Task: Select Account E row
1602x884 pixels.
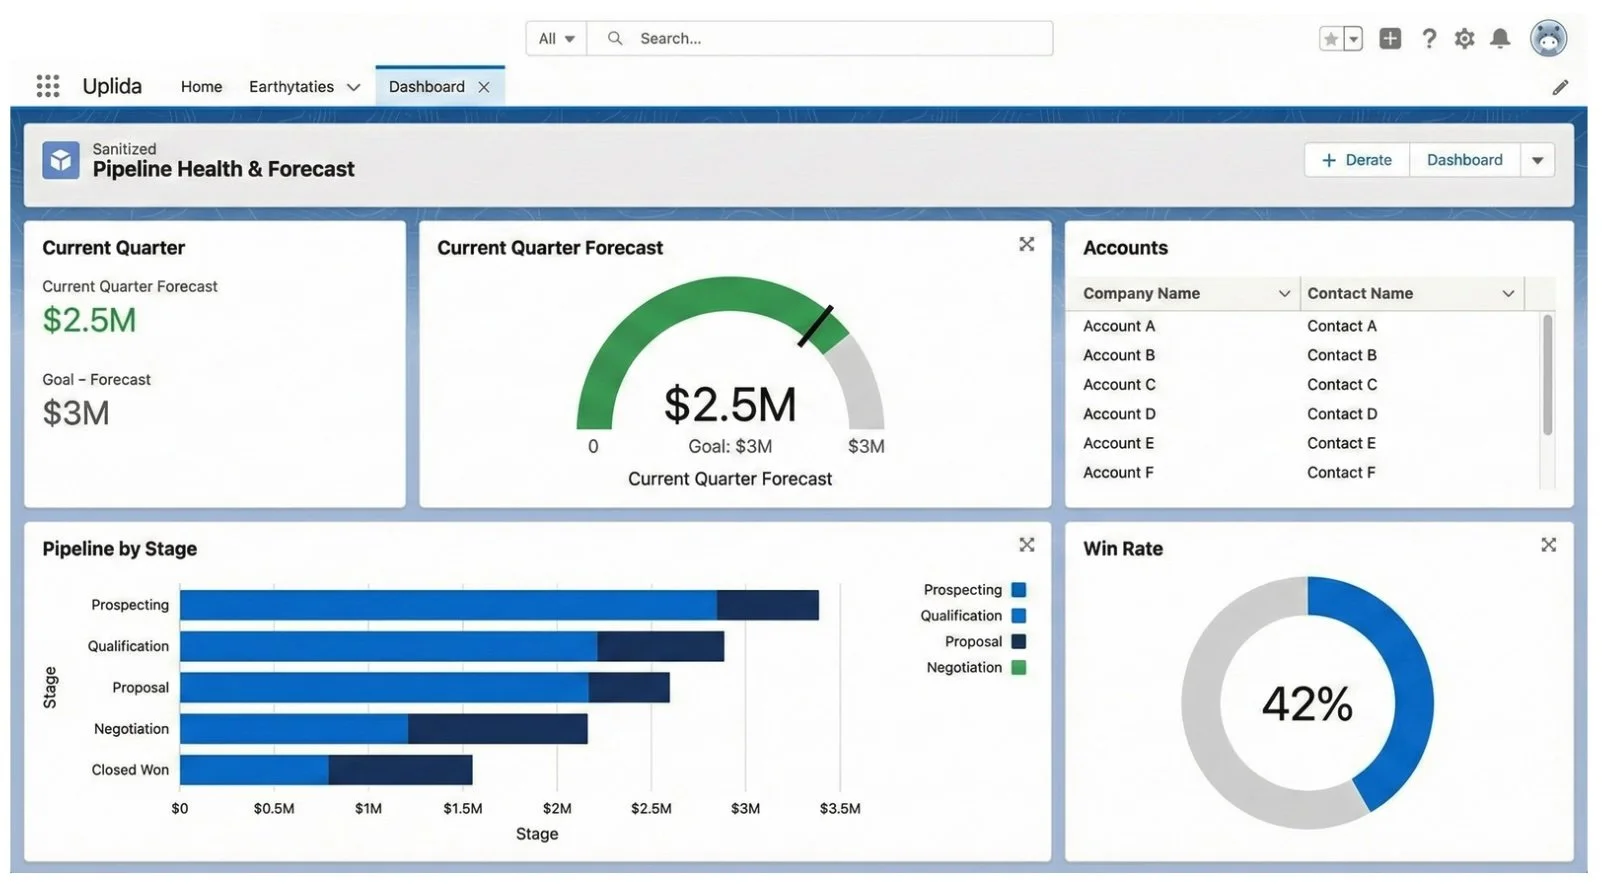Action: click(1118, 443)
